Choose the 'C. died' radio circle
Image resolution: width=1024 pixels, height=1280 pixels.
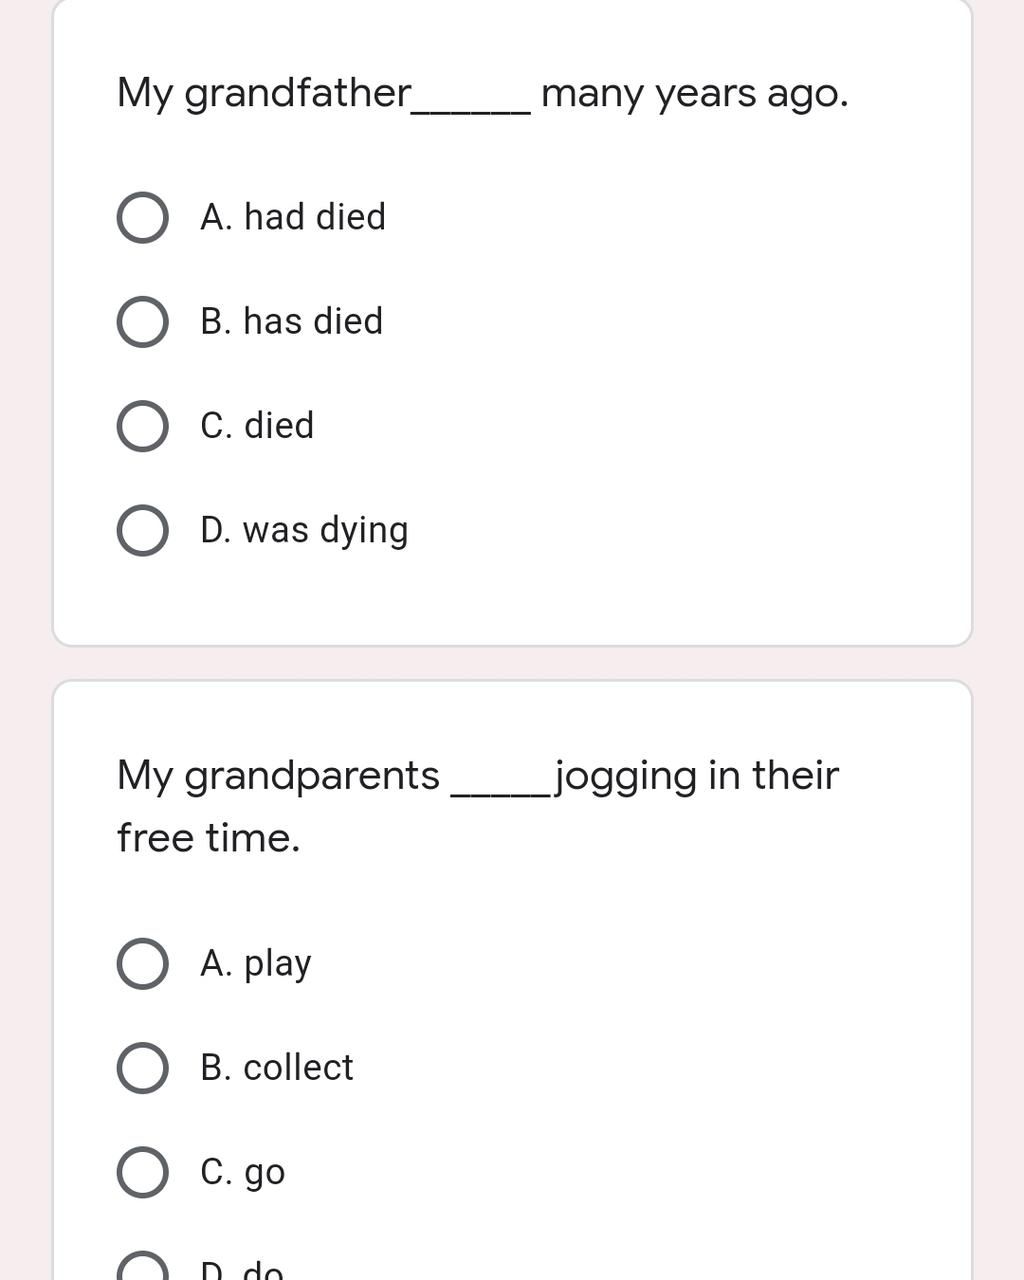tap(142, 426)
